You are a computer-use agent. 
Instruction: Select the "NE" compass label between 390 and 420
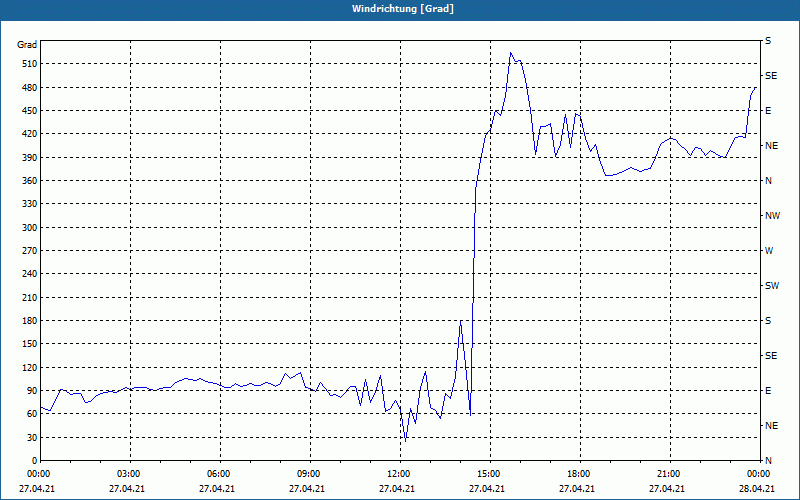pyautogui.click(x=771, y=146)
